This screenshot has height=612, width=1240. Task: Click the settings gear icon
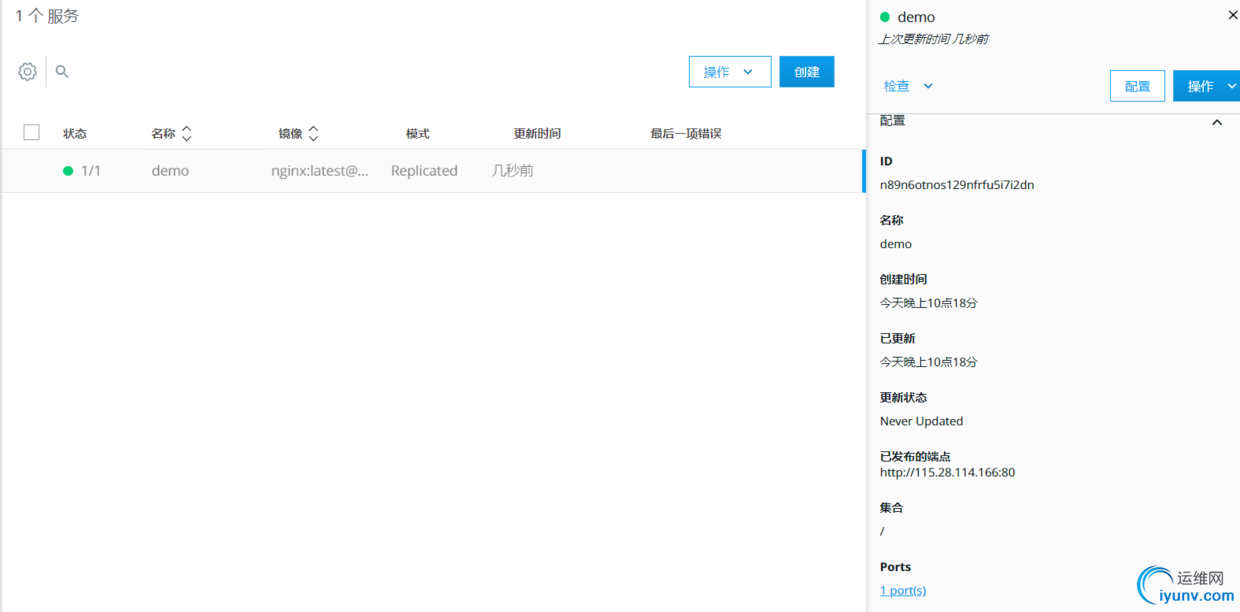point(28,72)
